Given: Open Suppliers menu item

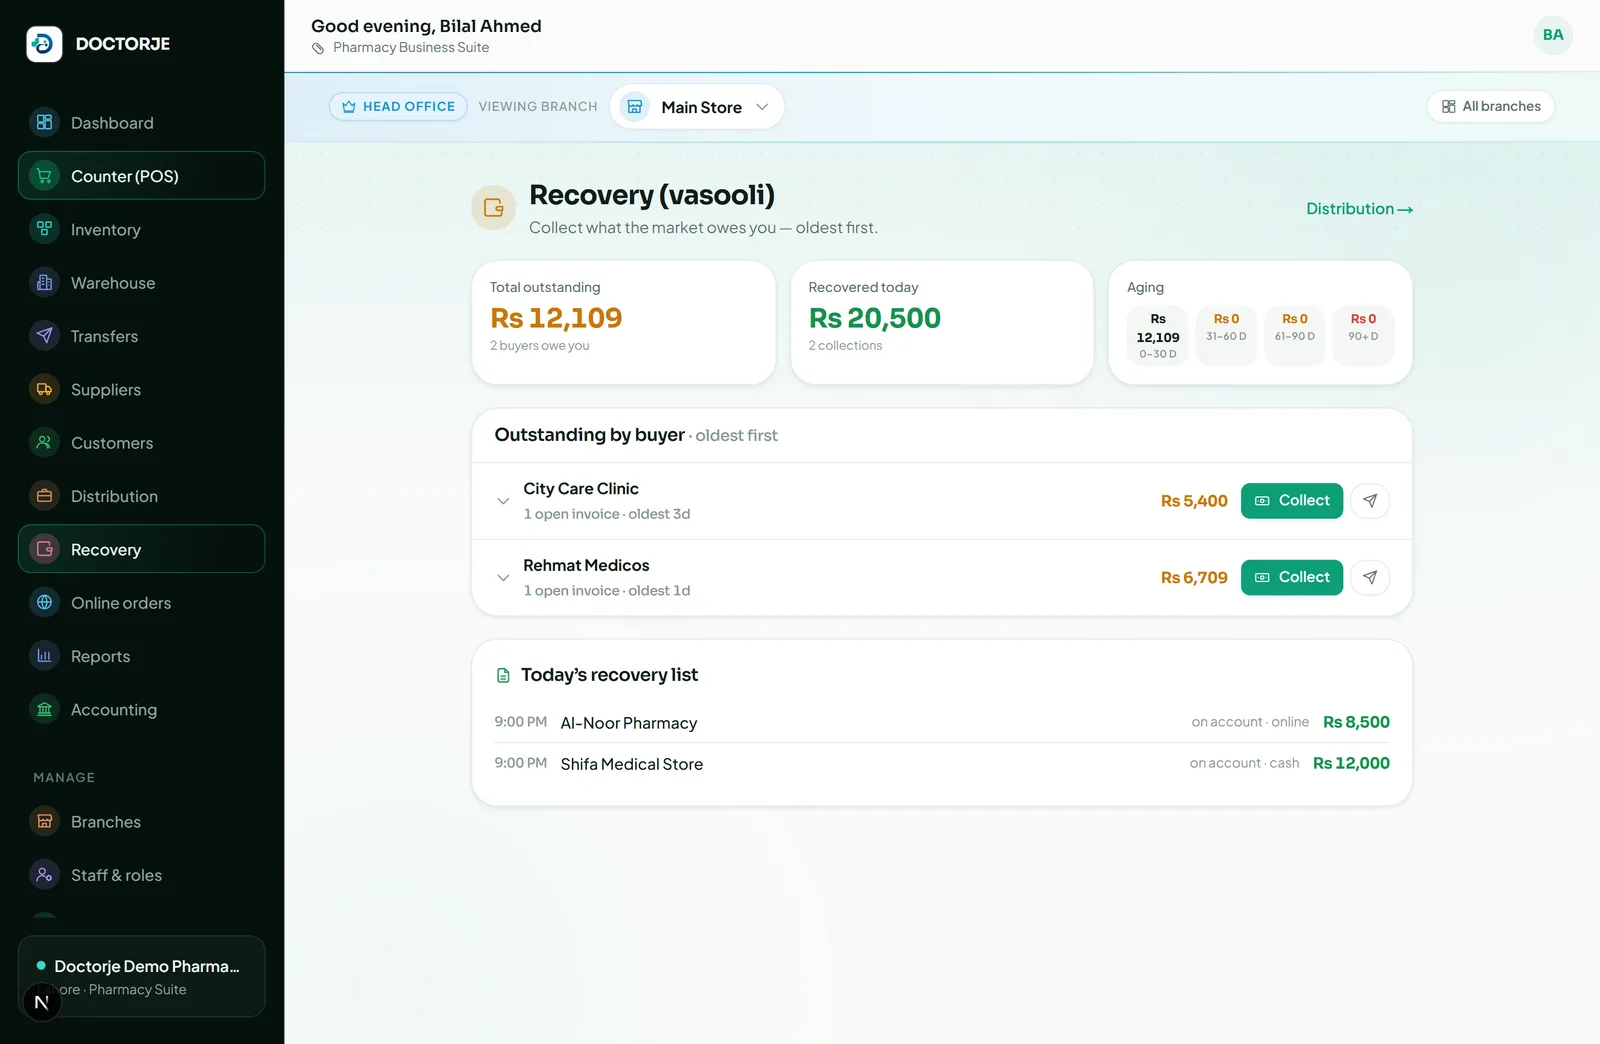Looking at the screenshot, I should 141,389.
